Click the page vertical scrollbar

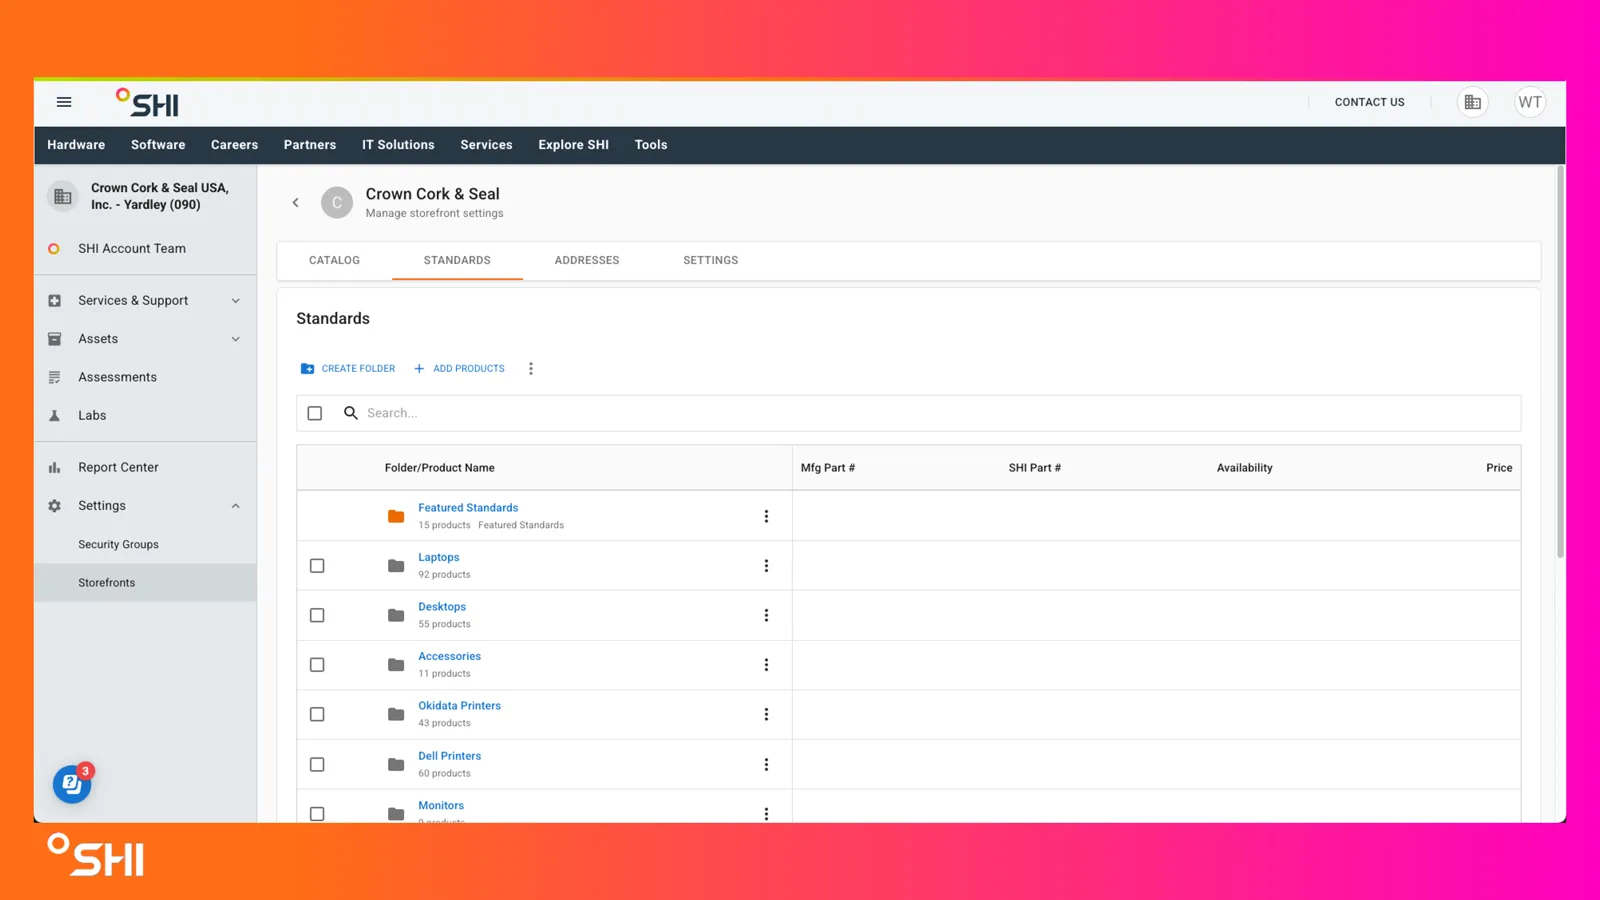tap(1560, 362)
